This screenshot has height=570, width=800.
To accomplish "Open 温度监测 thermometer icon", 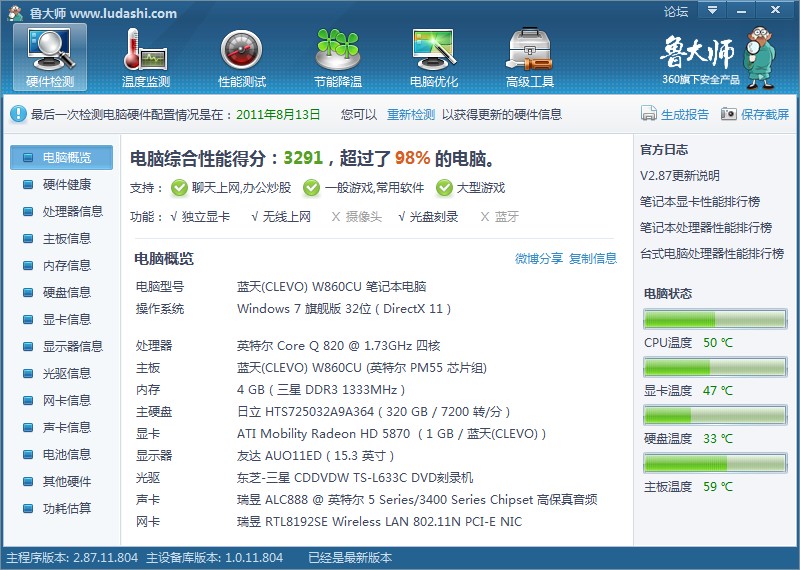I will point(145,50).
